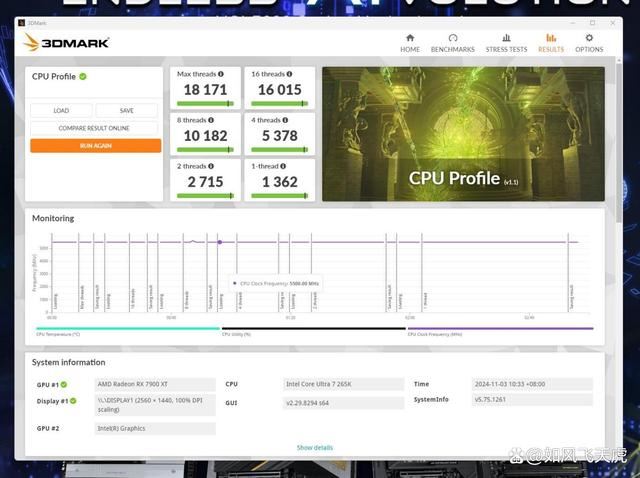The width and height of the screenshot is (640, 478).
Task: Expand system info via Show details
Action: [315, 447]
